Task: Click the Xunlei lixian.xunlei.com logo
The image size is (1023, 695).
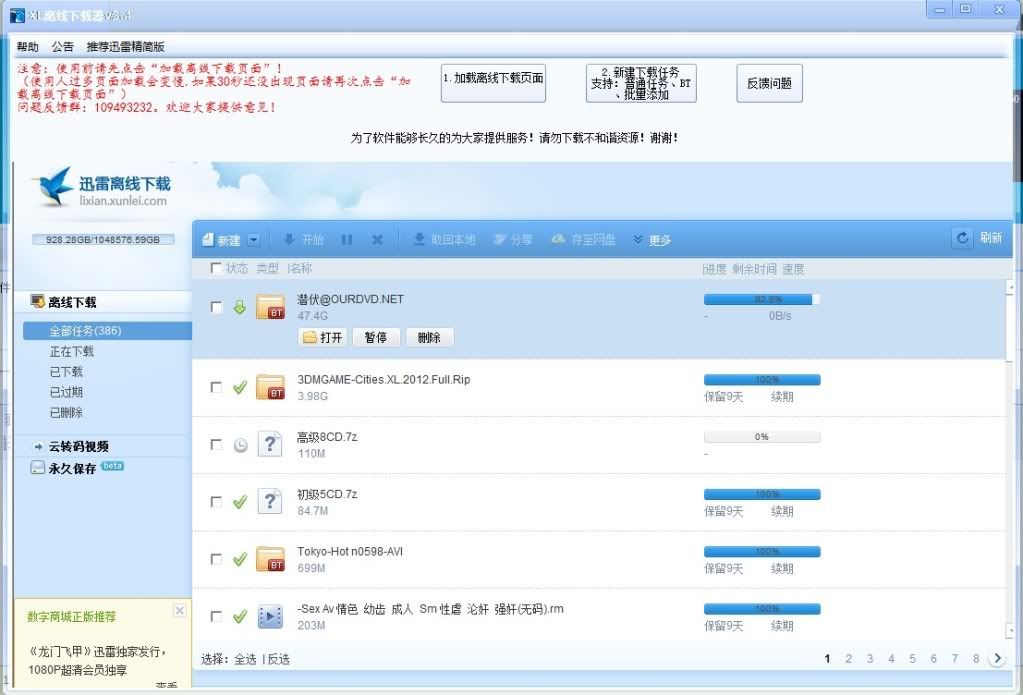Action: click(x=103, y=187)
